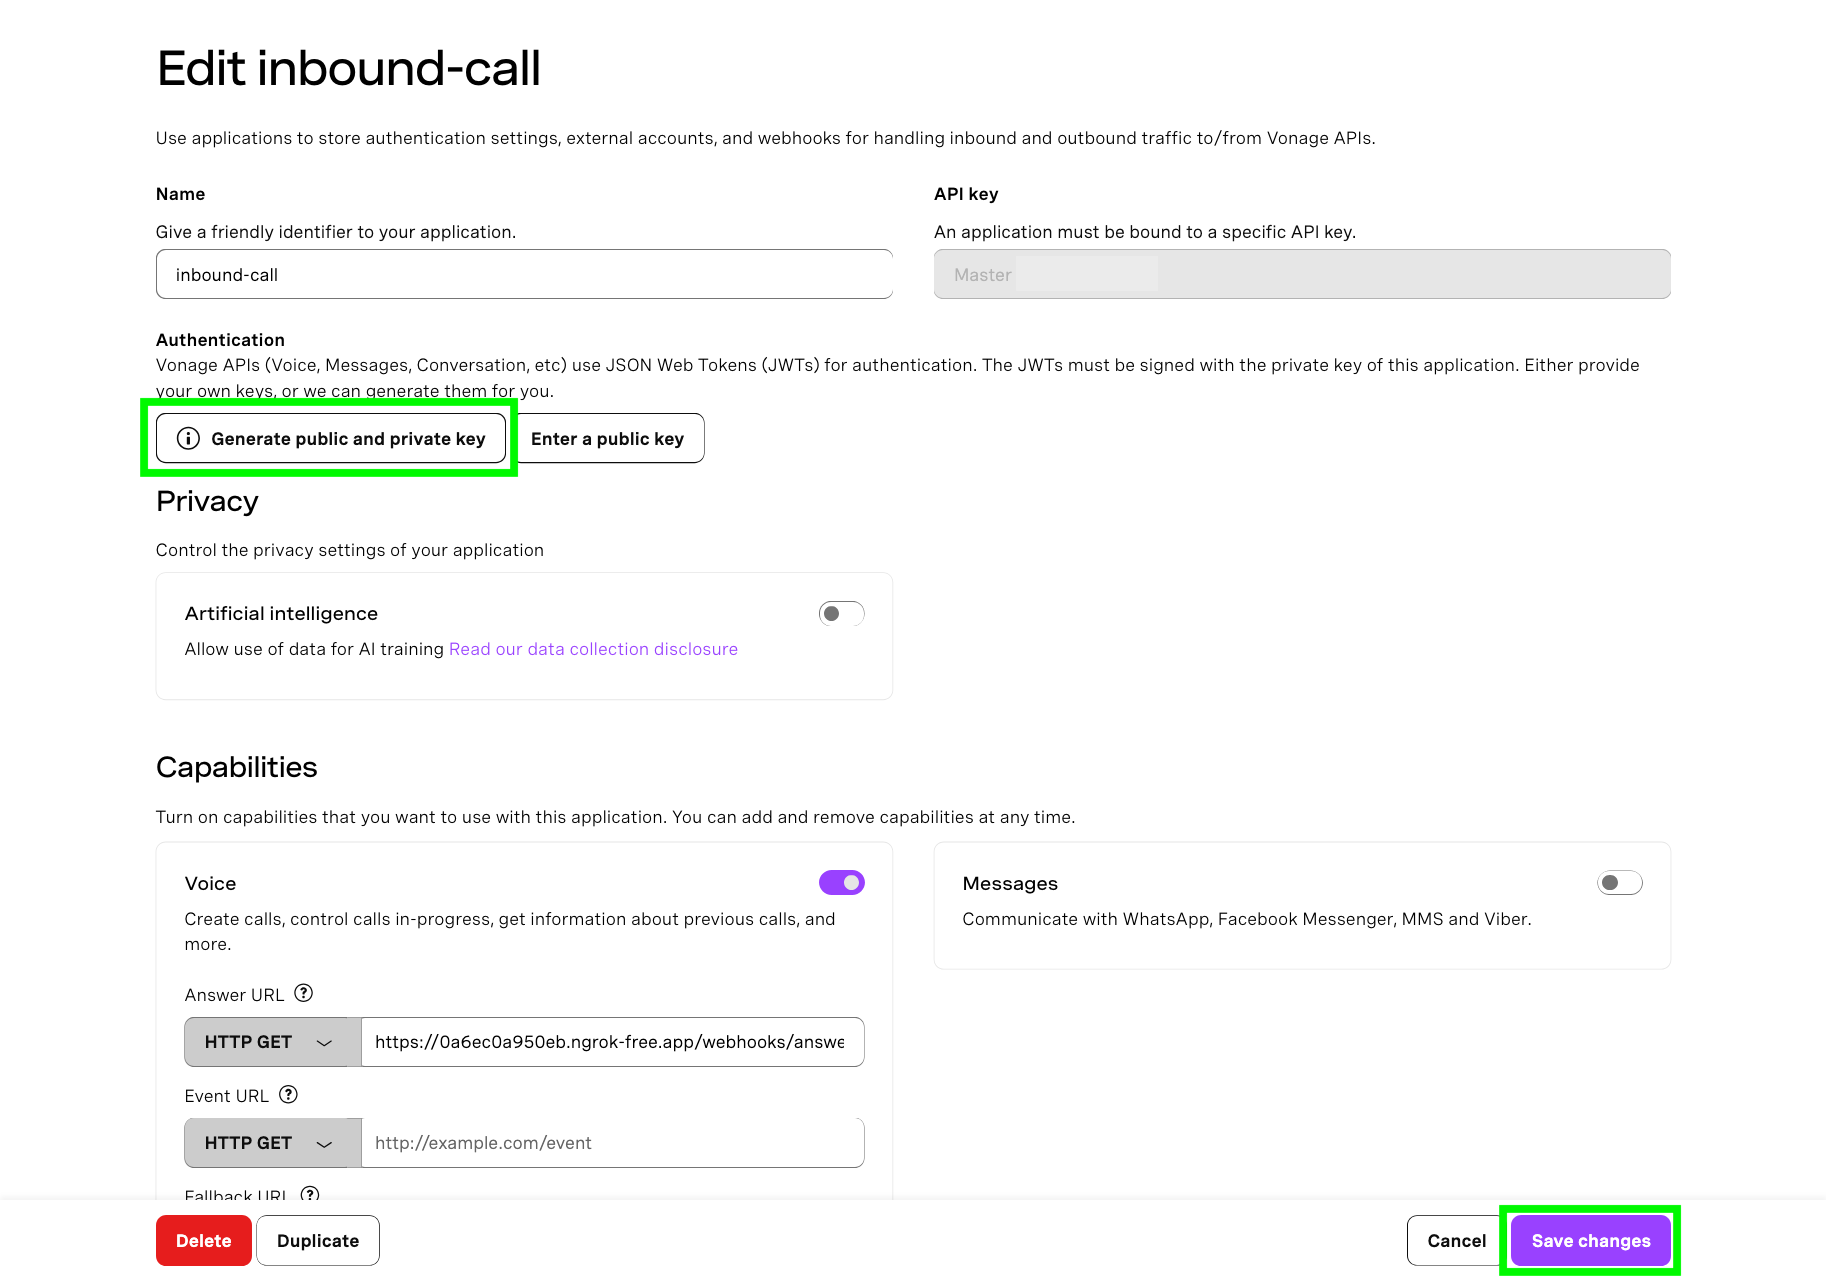1826x1280 pixels.
Task: Click the Save changes button
Action: pyautogui.click(x=1590, y=1240)
